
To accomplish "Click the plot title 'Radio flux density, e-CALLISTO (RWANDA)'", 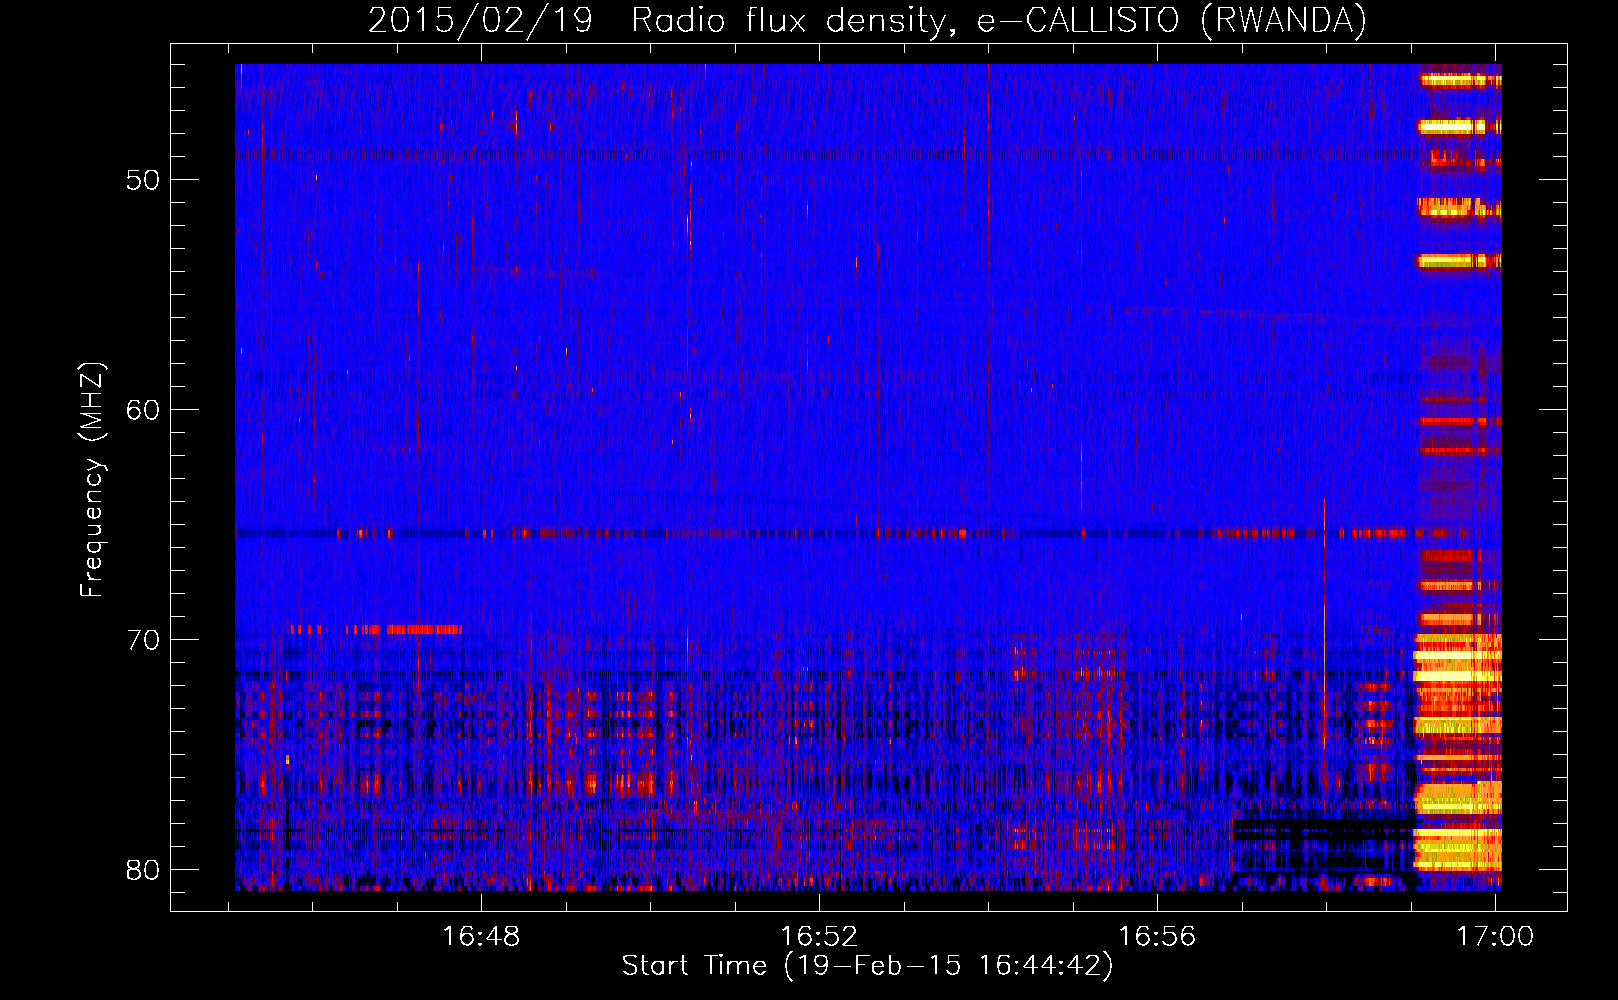I will (x=999, y=21).
